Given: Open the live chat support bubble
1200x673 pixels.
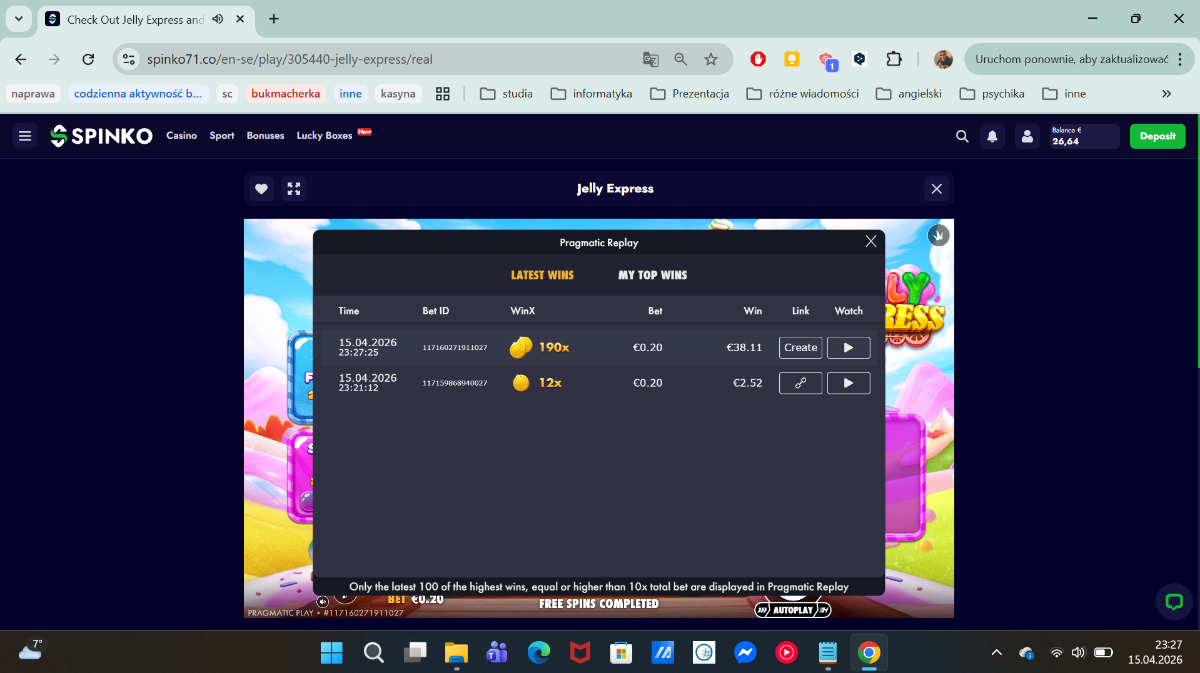Looking at the screenshot, I should (1174, 601).
